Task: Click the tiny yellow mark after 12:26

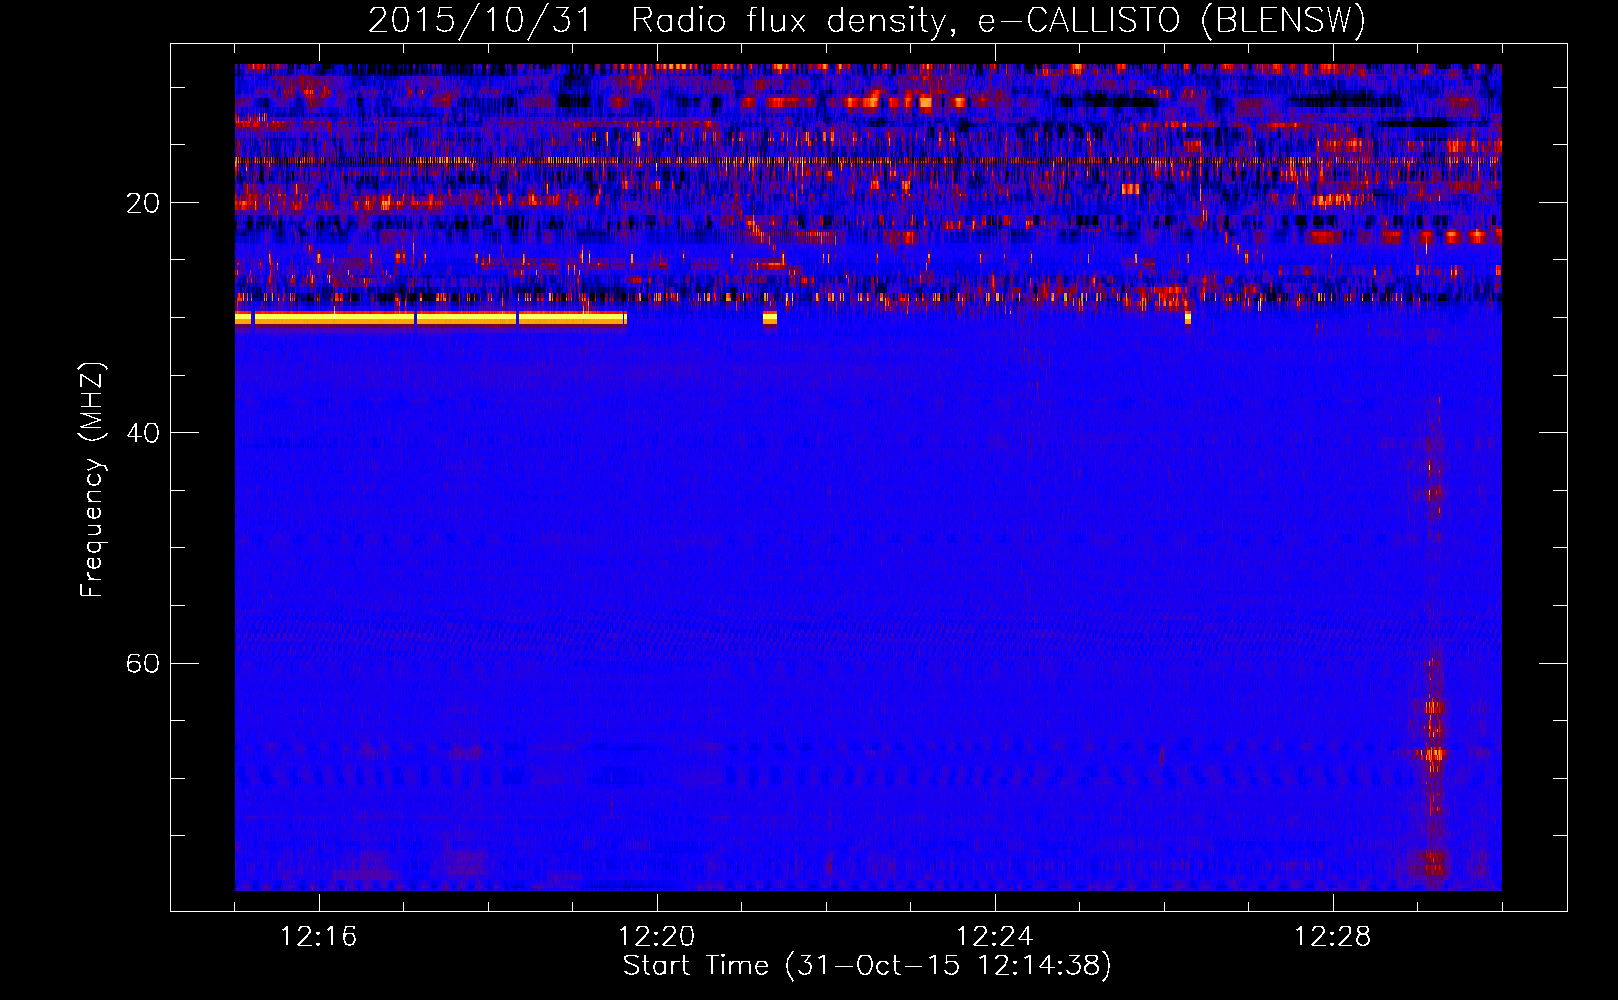Action: (x=1188, y=319)
